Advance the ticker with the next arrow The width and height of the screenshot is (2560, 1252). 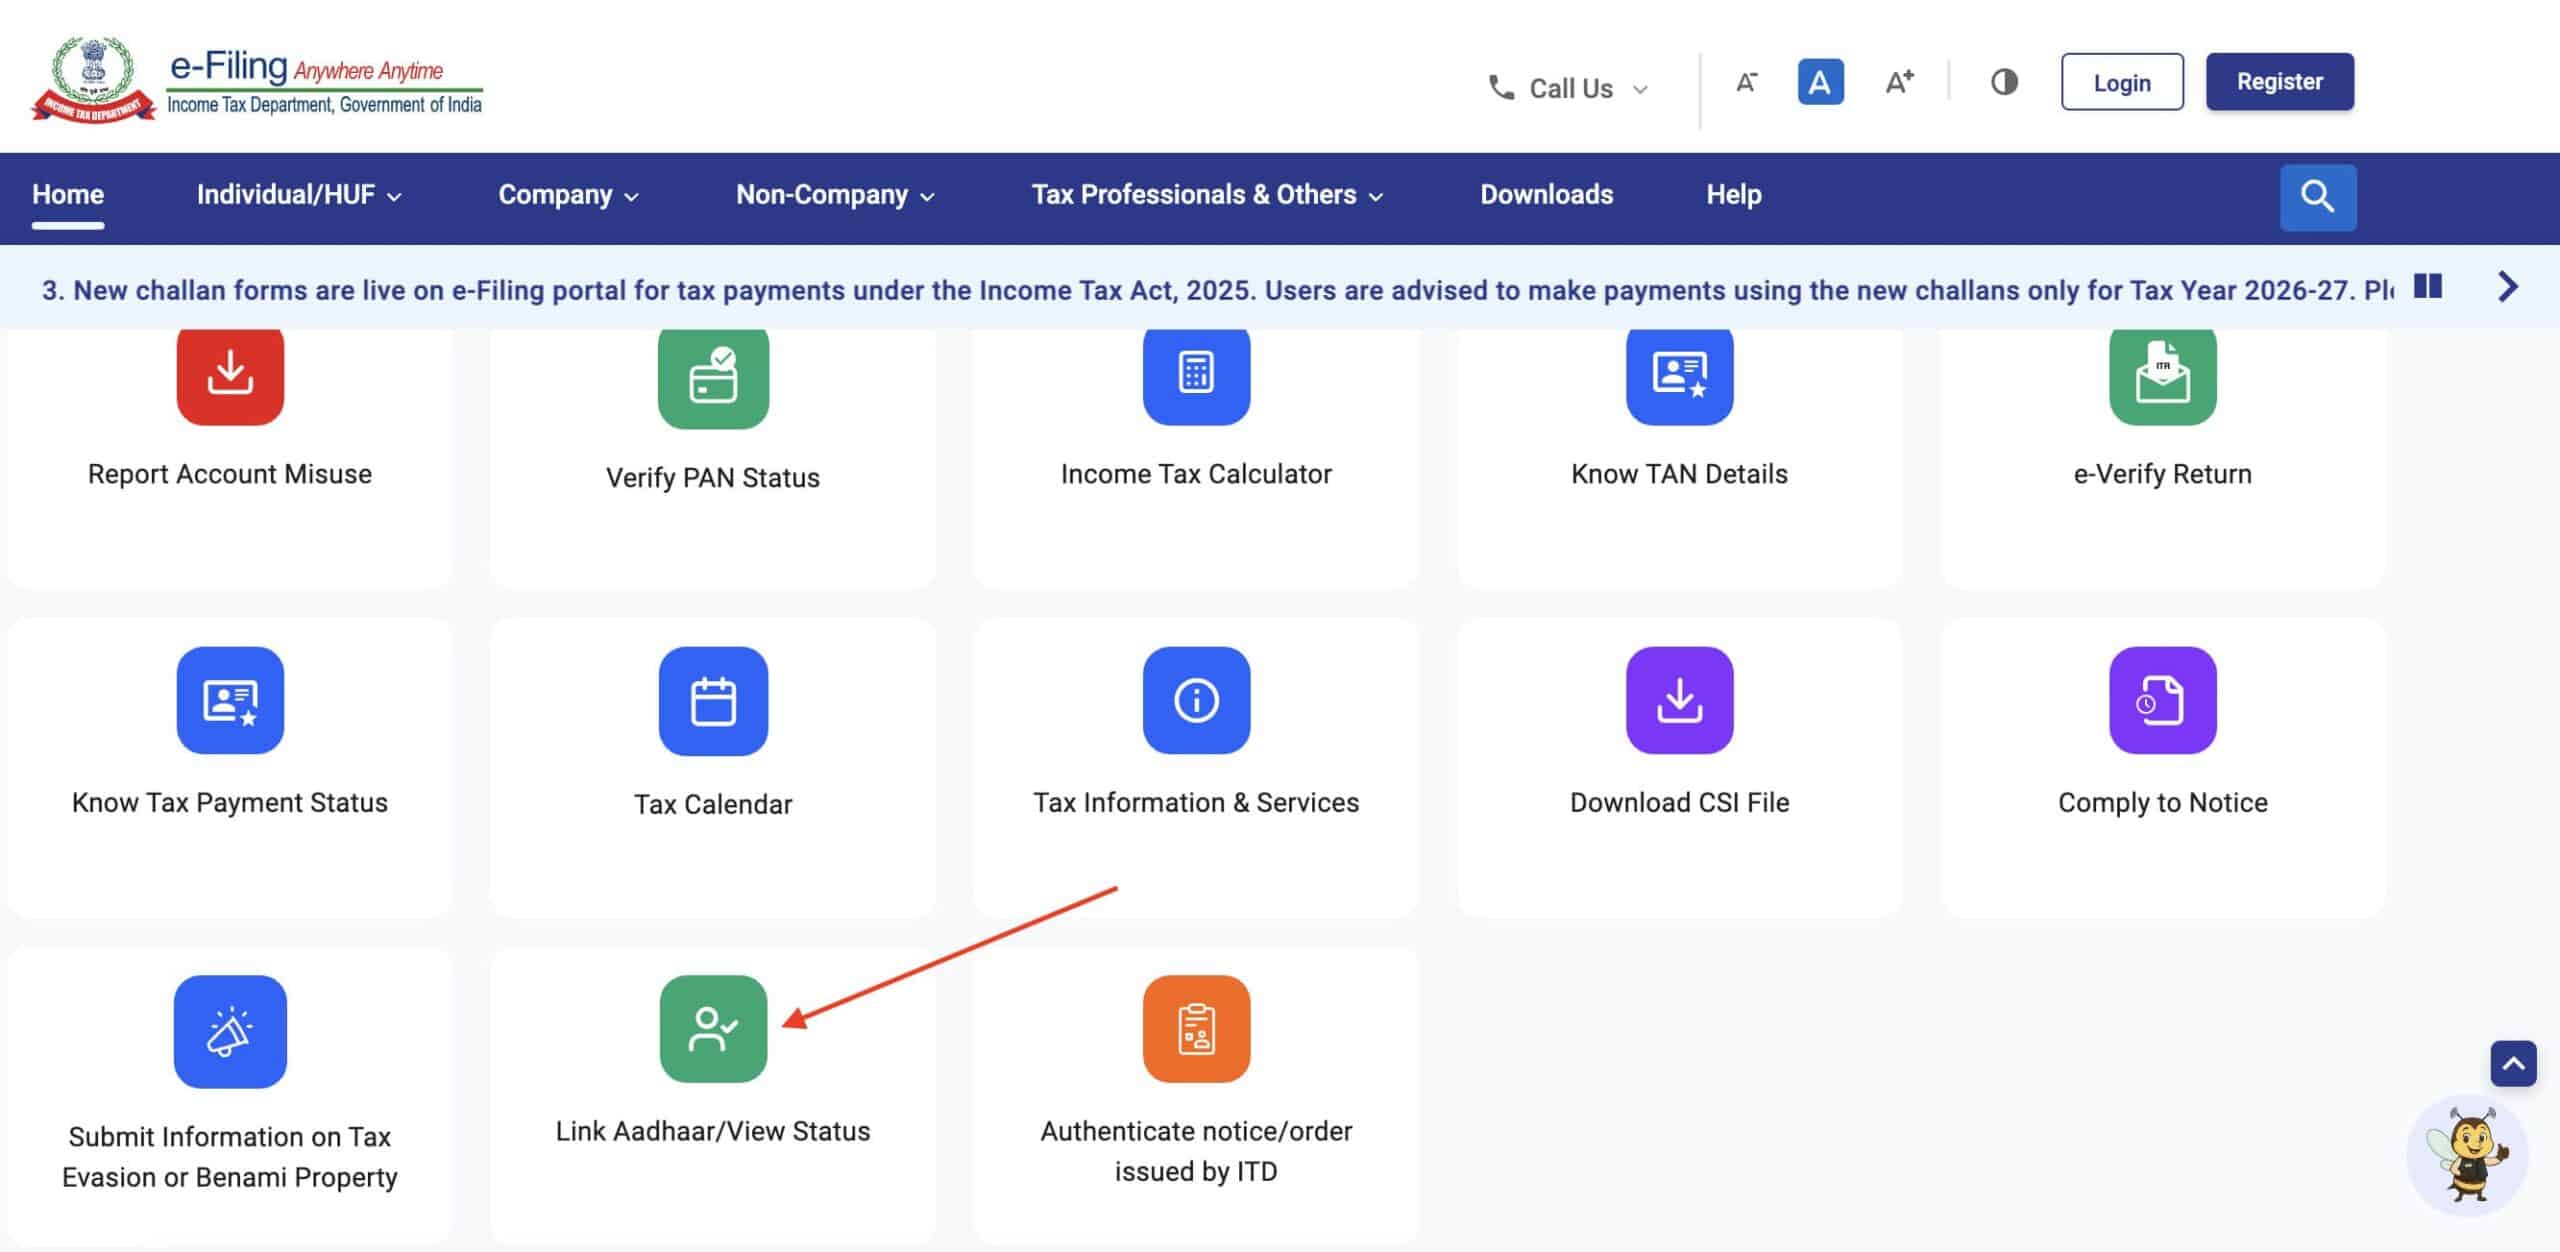point(2507,287)
